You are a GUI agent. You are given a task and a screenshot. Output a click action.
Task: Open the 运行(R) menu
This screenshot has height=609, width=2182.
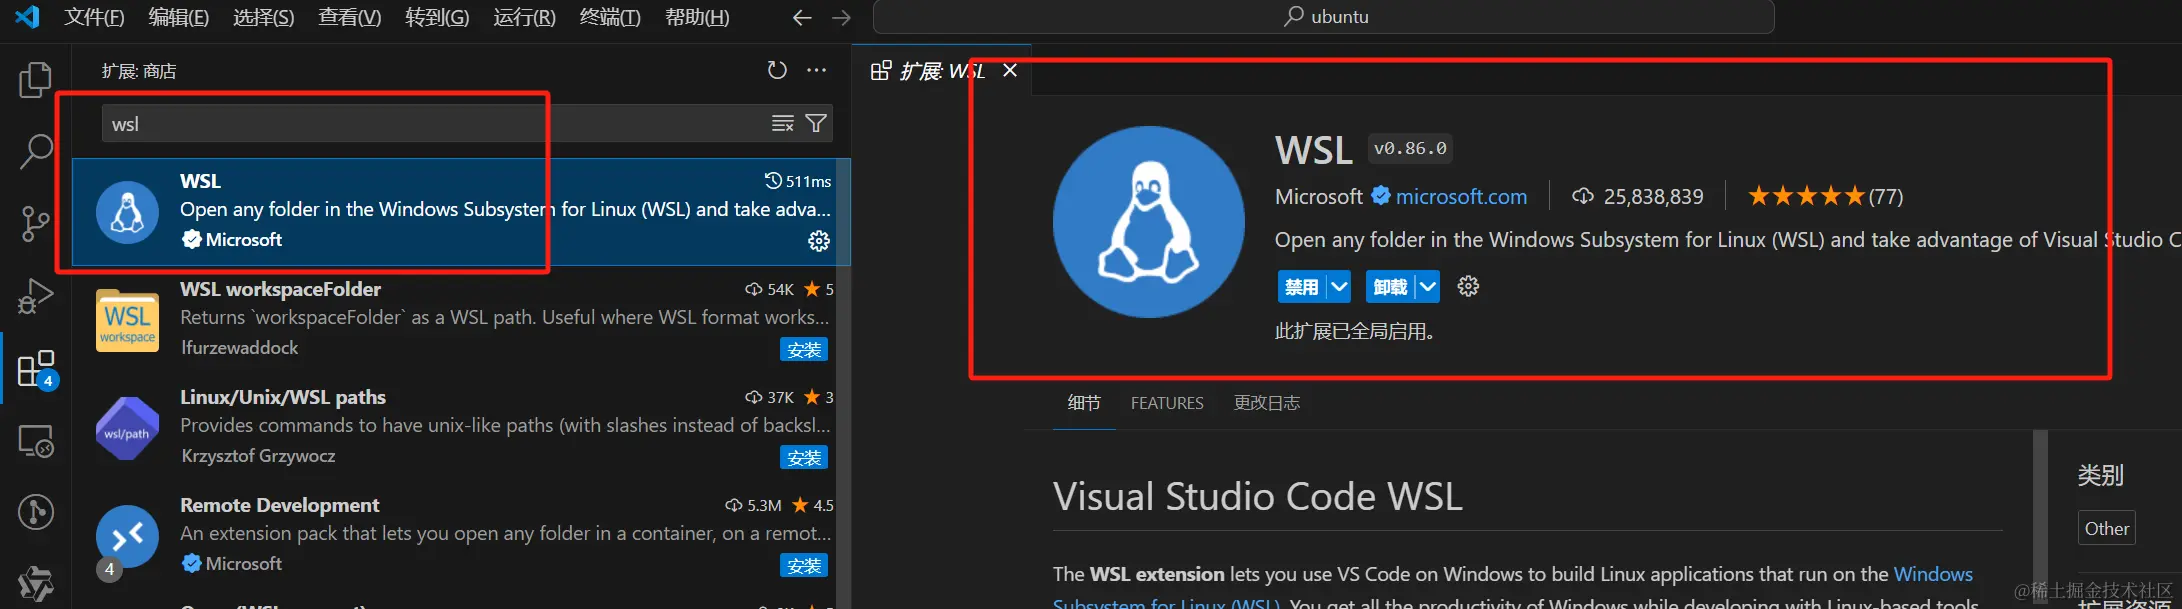[x=524, y=17]
